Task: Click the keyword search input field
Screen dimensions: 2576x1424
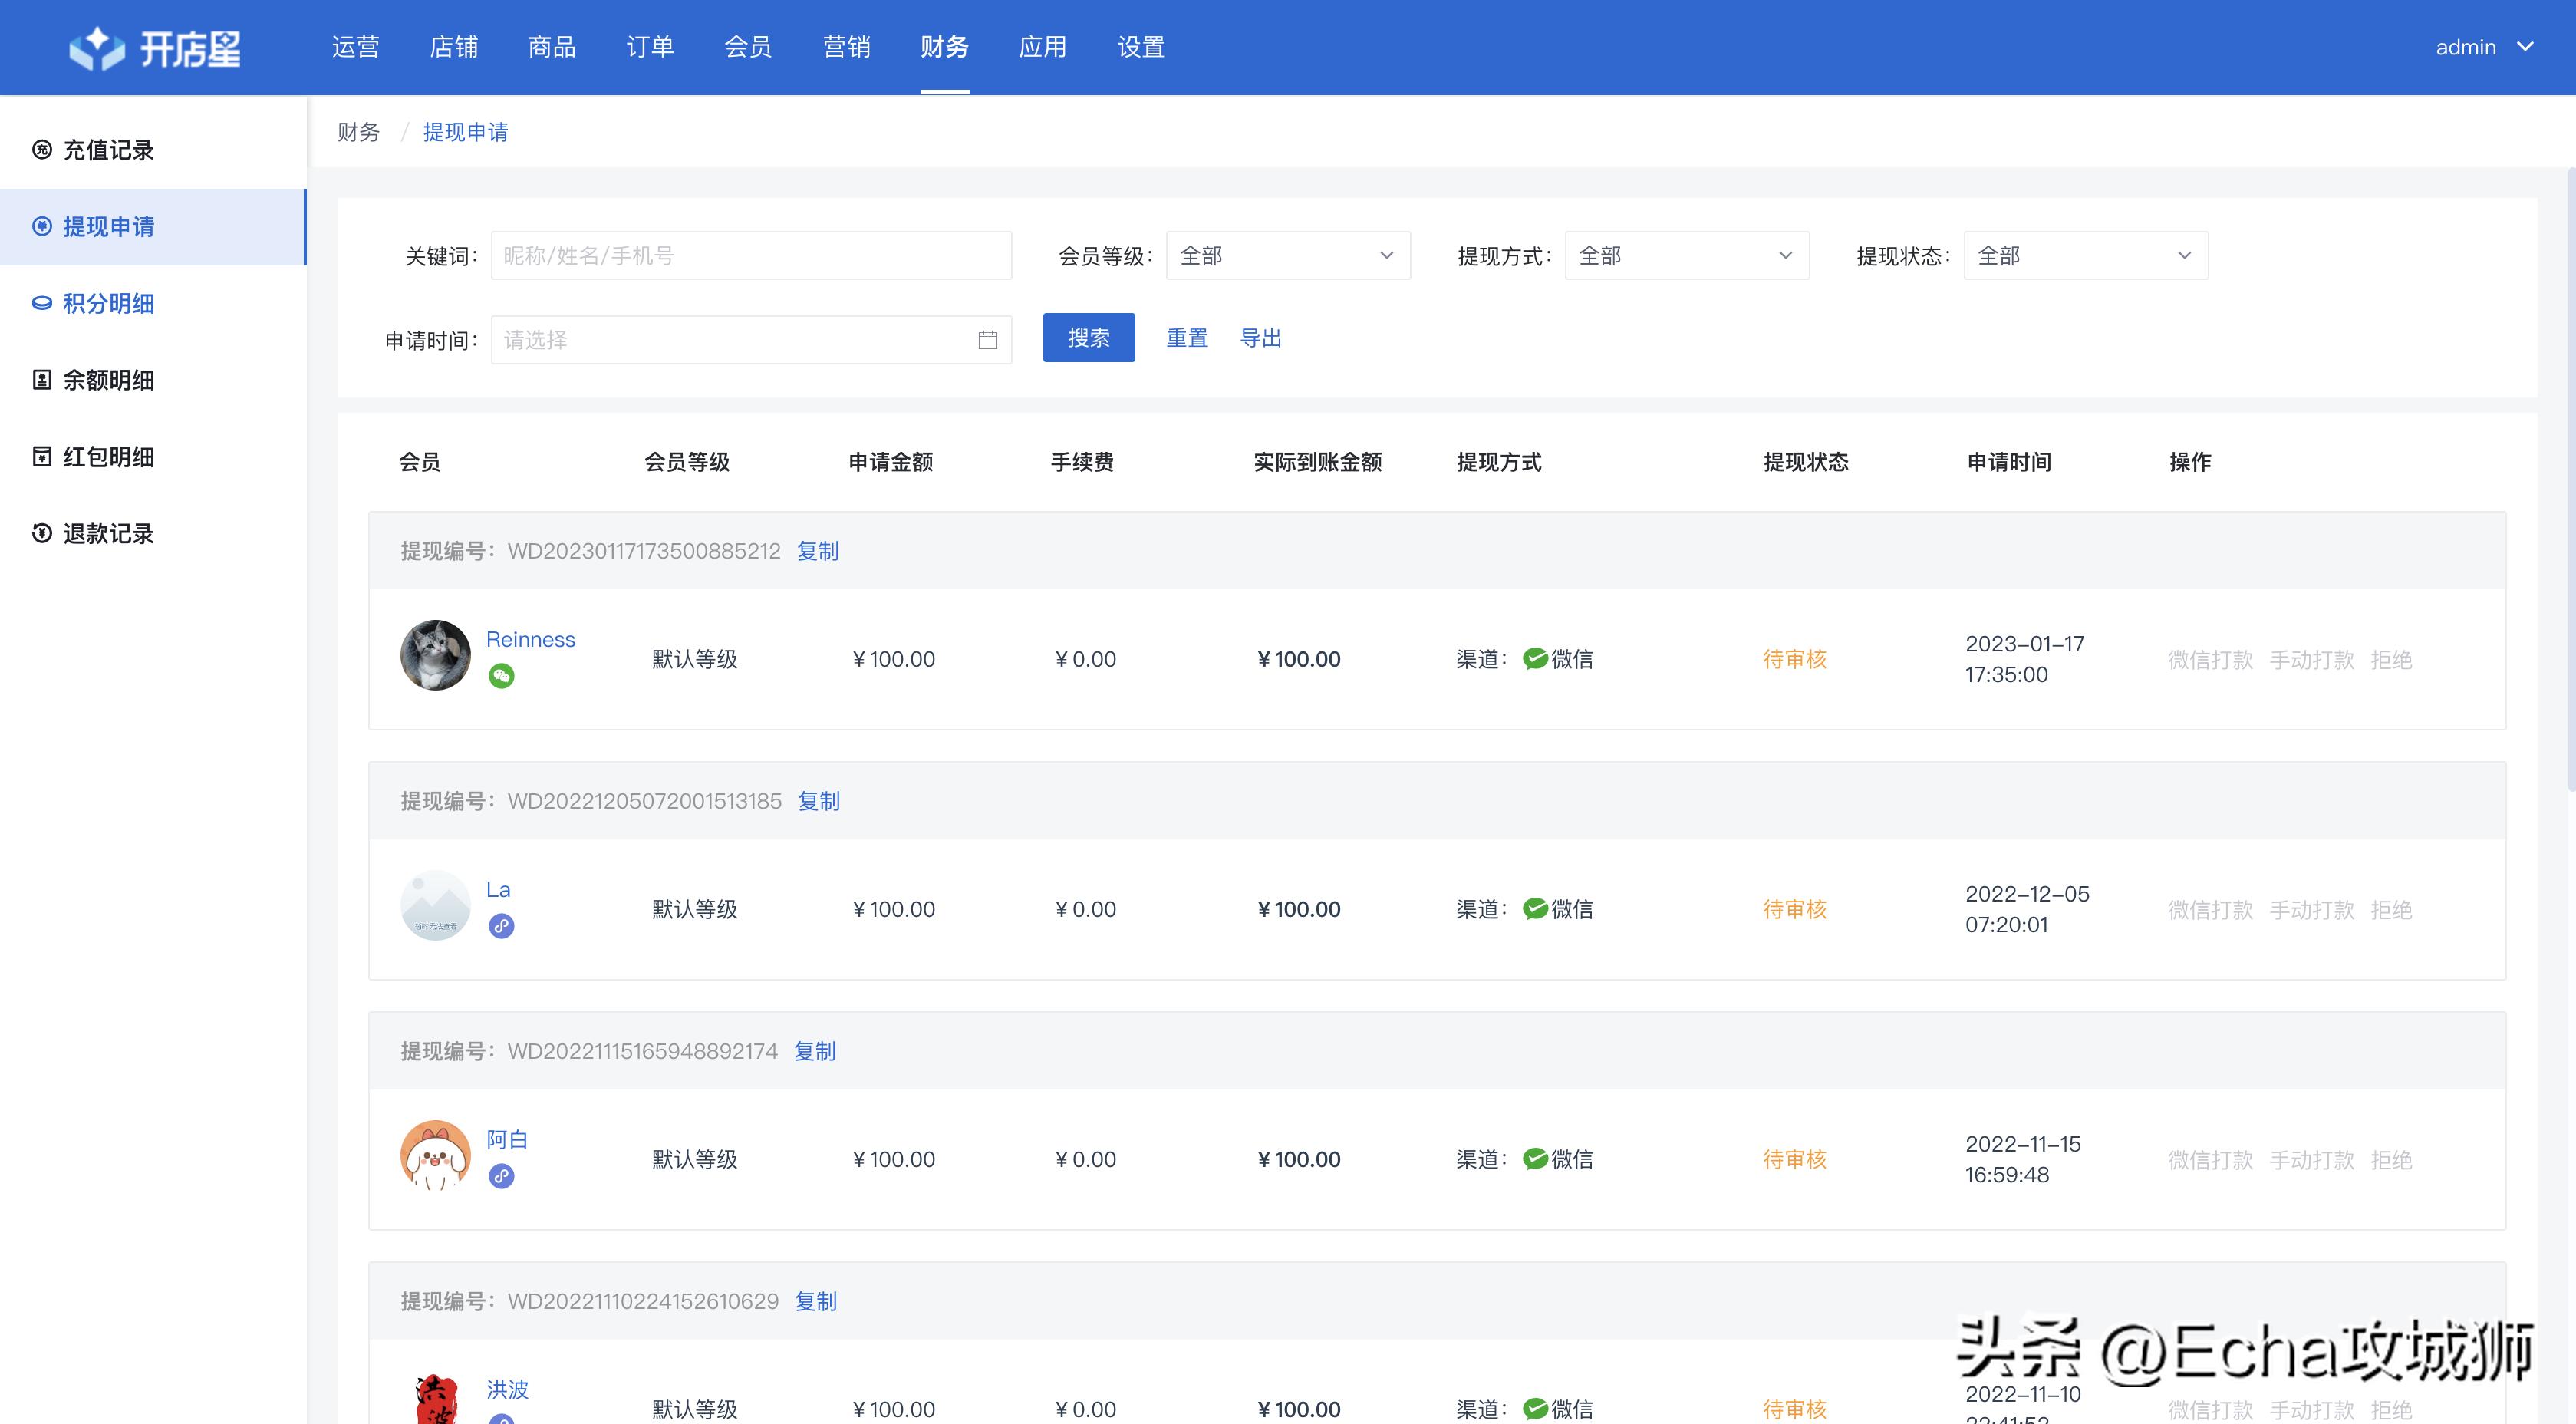Action: click(750, 255)
